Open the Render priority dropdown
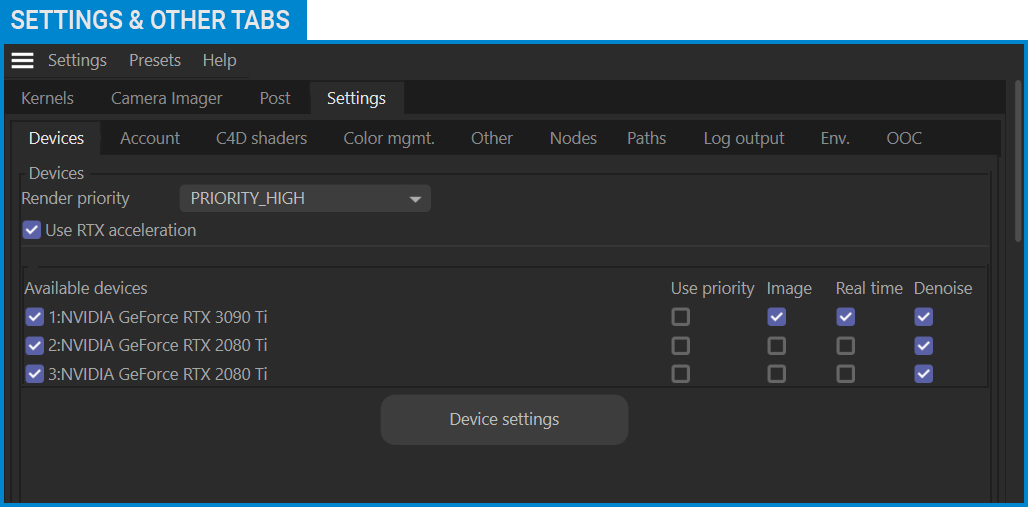Image resolution: width=1028 pixels, height=507 pixels. point(305,198)
